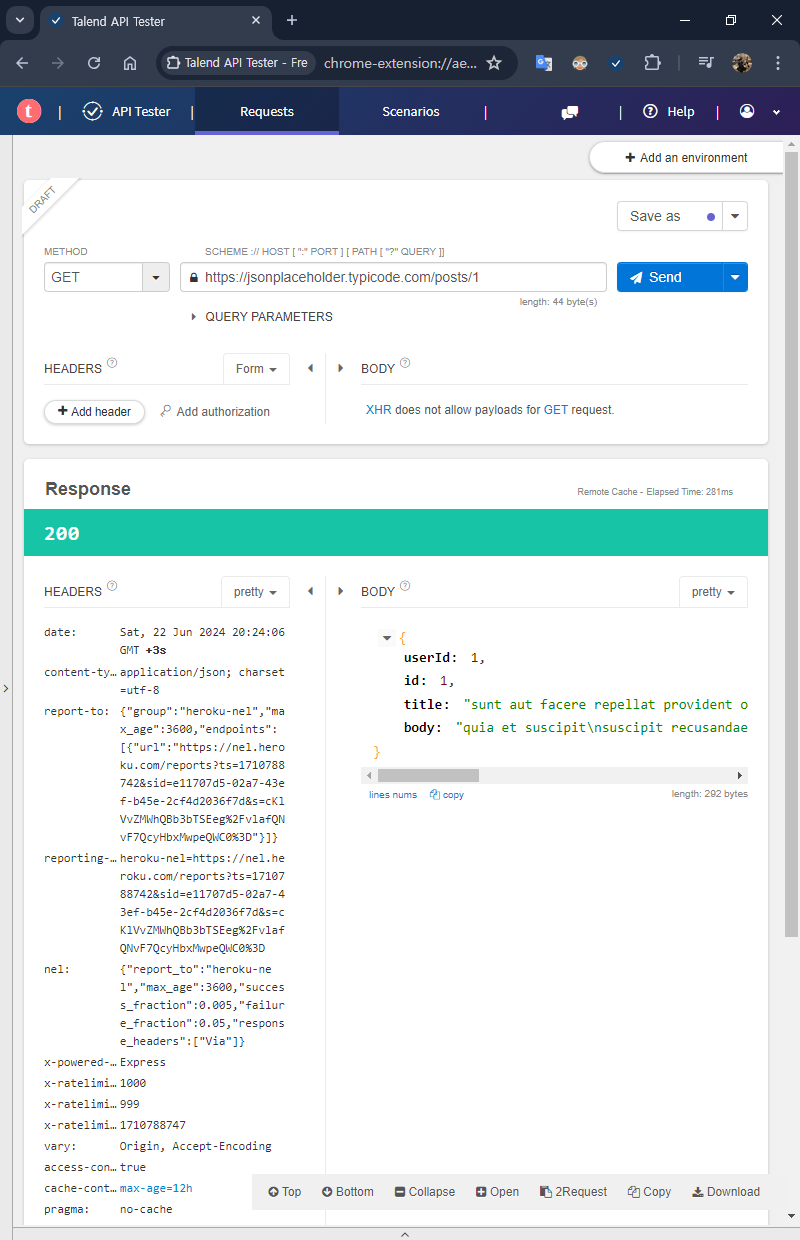Open the user account menu
Viewport: 800px width, 1240px height.
coord(760,112)
